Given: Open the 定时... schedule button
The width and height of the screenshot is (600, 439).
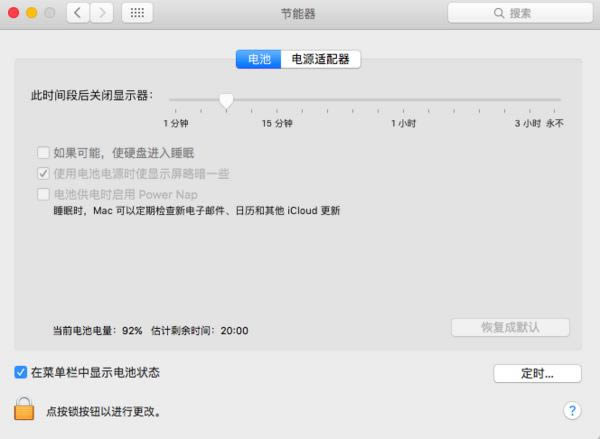Looking at the screenshot, I should coord(537,373).
